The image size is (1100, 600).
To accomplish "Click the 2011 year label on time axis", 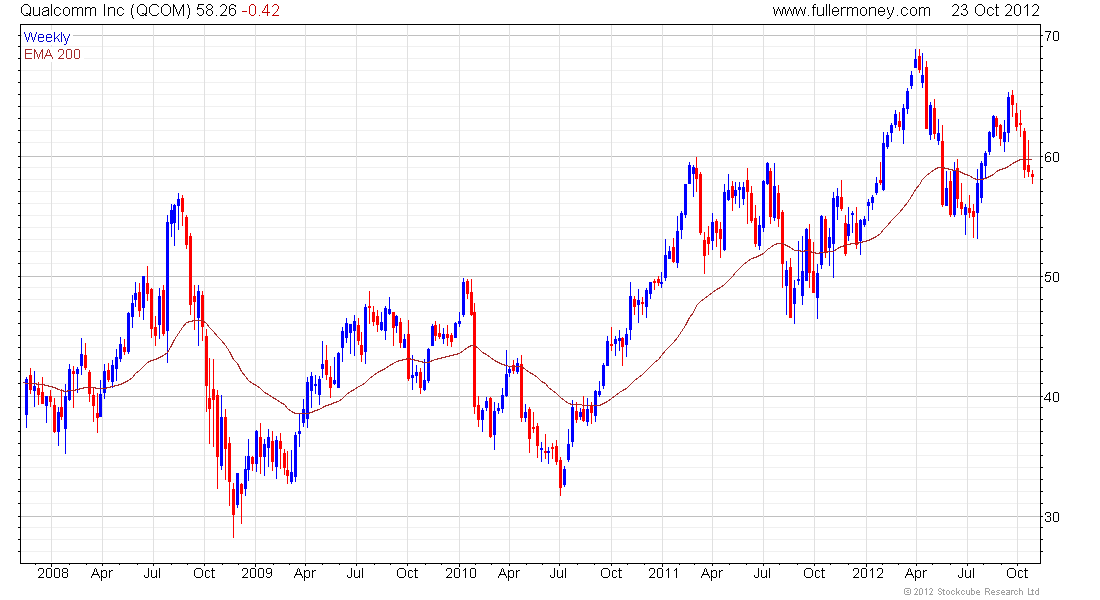I will [664, 573].
